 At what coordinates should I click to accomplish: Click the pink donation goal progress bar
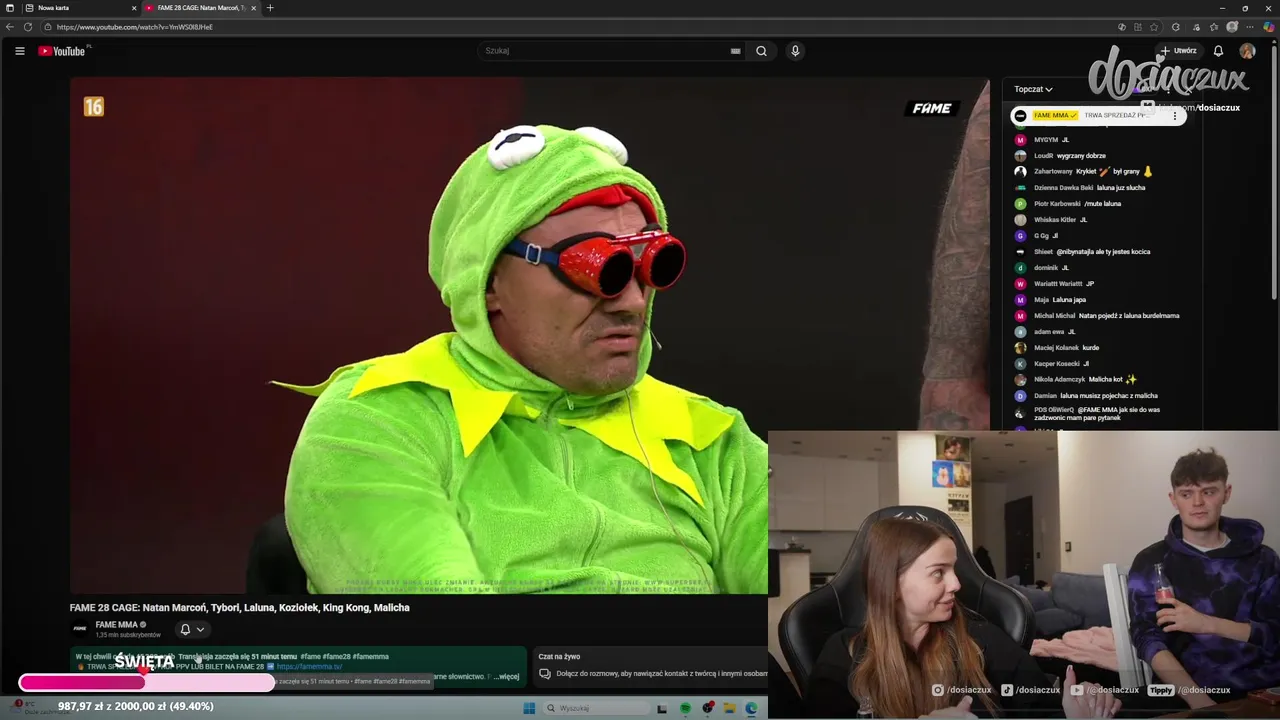coord(146,683)
